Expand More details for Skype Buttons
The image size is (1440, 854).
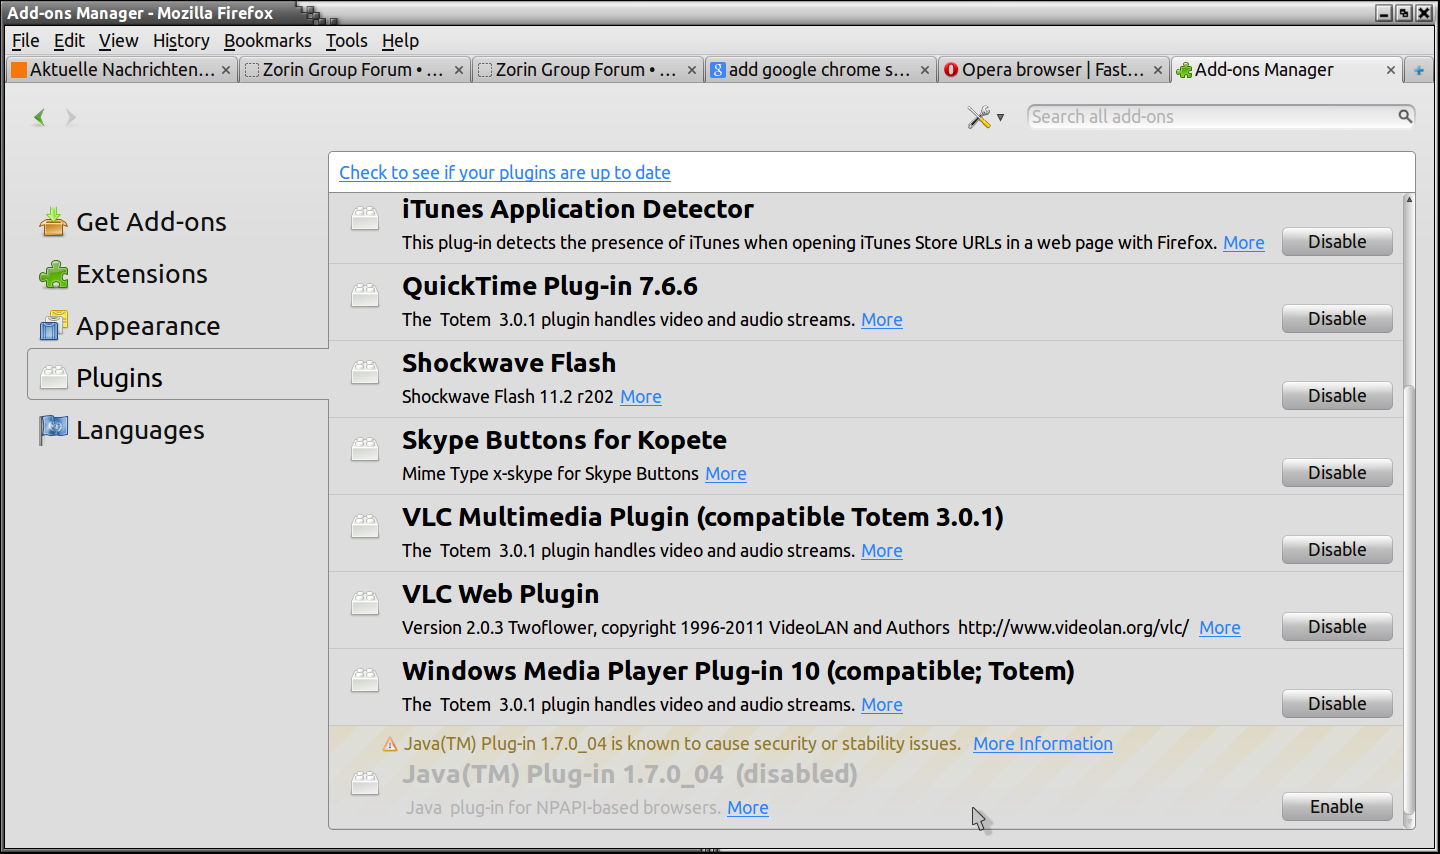pyautogui.click(x=725, y=474)
